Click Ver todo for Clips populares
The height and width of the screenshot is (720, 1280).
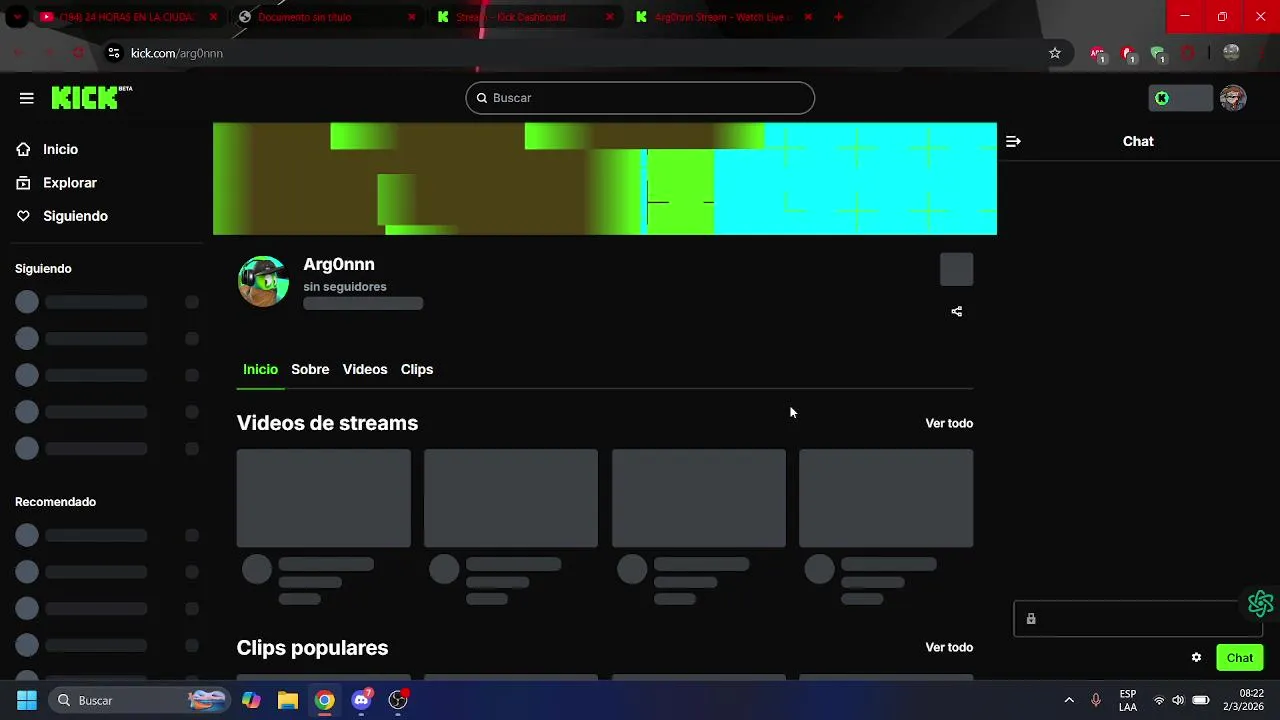tap(949, 647)
